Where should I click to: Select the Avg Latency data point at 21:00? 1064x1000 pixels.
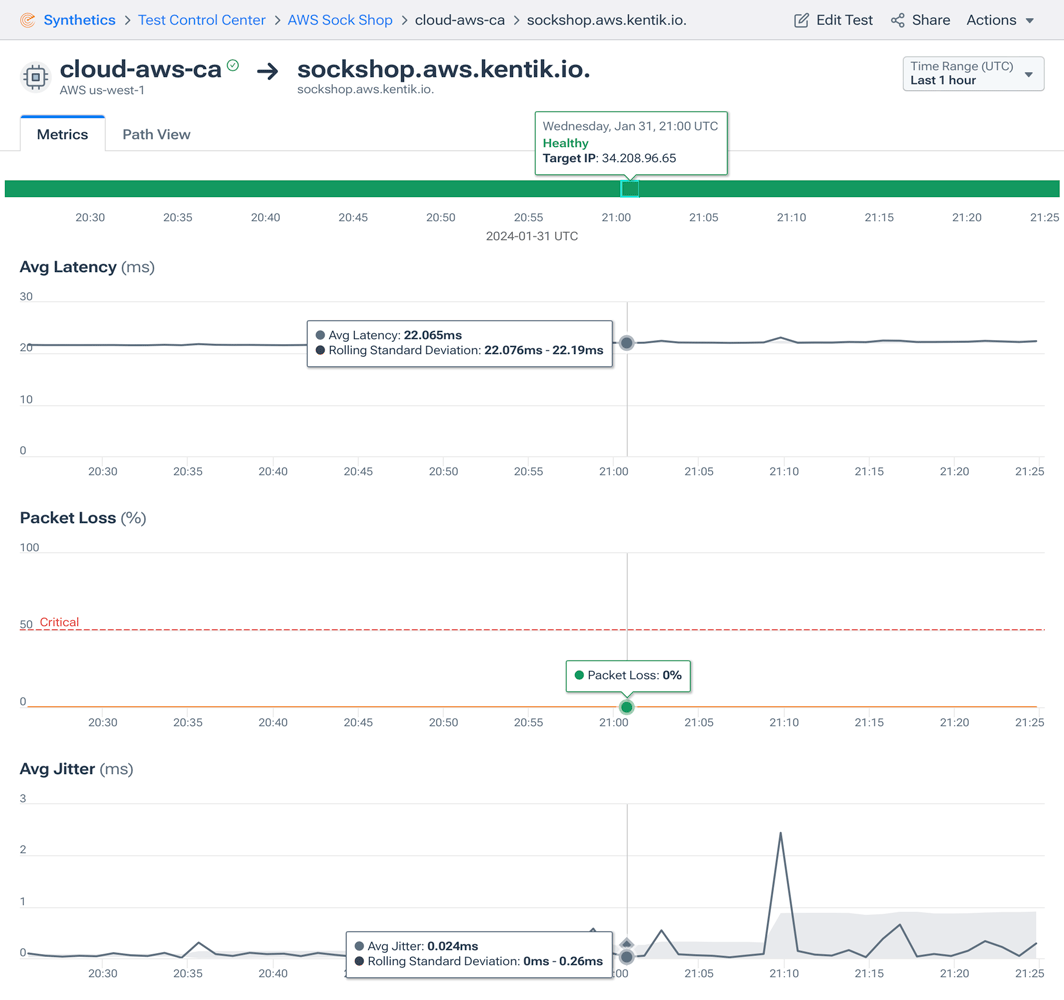(x=627, y=343)
